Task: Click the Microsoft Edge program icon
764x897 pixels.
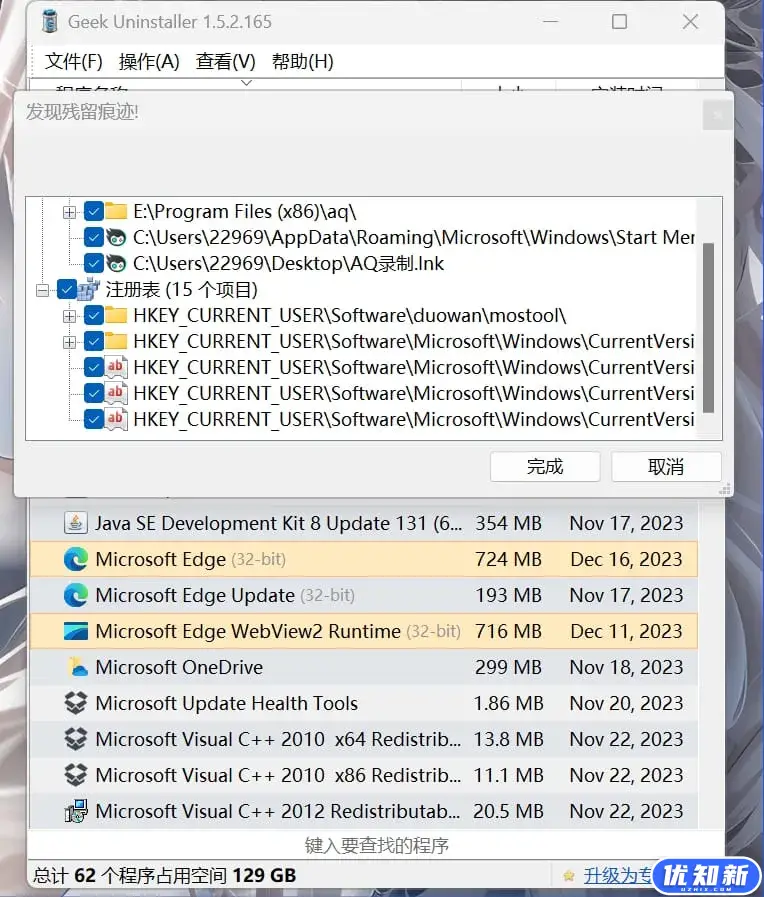Action: coord(76,560)
